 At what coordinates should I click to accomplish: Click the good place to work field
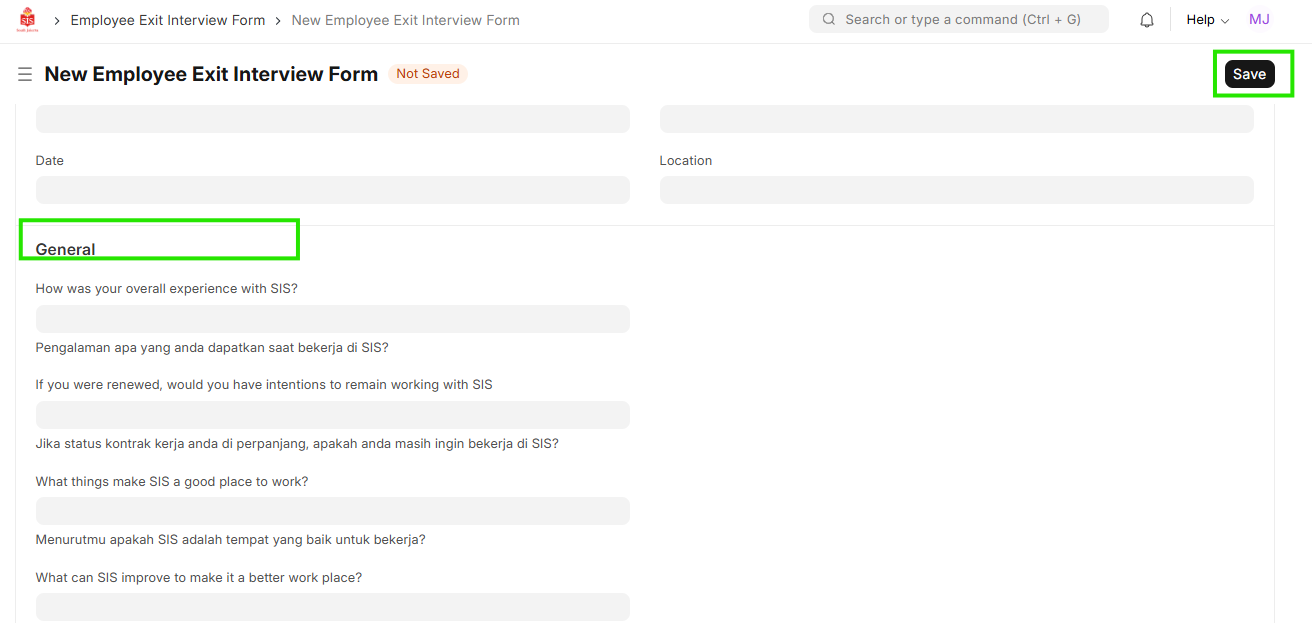[x=333, y=511]
